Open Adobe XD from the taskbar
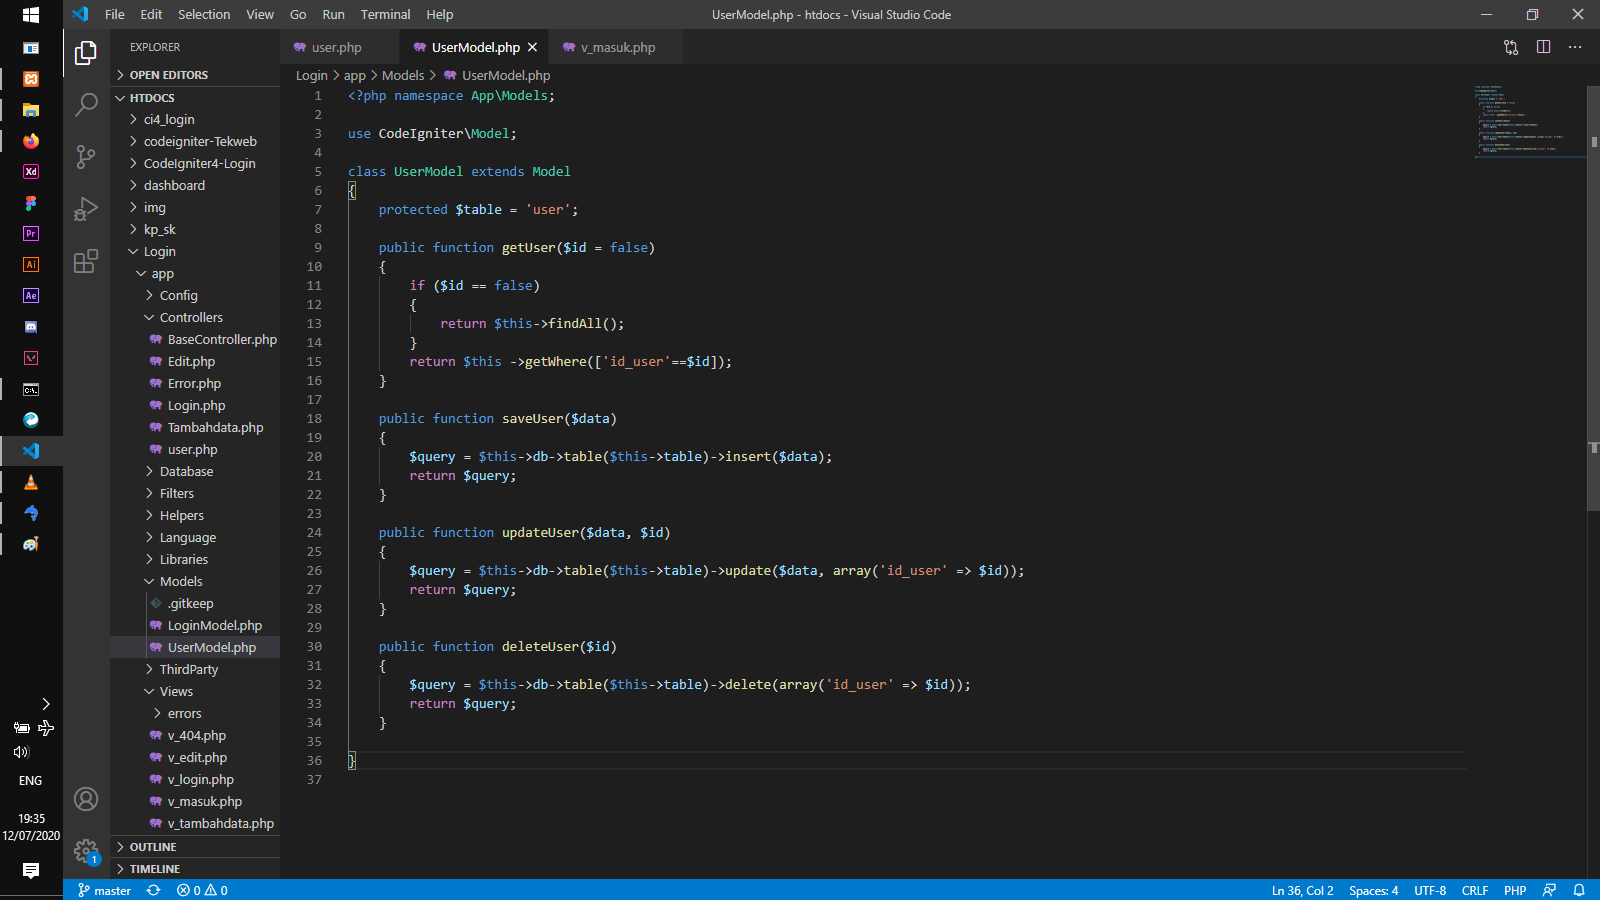The height and width of the screenshot is (900, 1600). pos(31,172)
